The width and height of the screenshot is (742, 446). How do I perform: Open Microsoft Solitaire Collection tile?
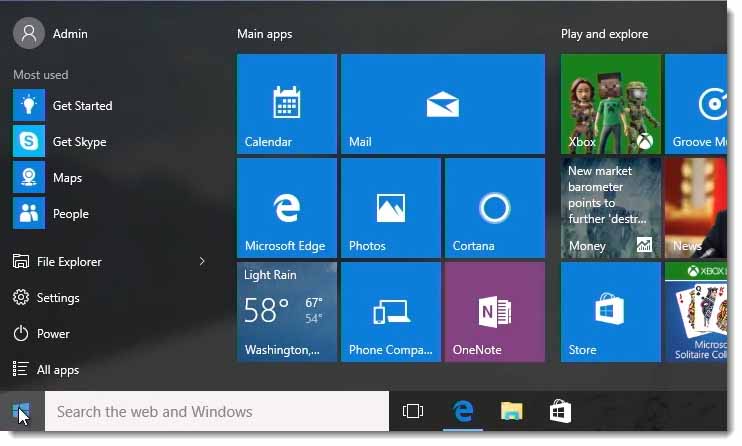pos(696,312)
